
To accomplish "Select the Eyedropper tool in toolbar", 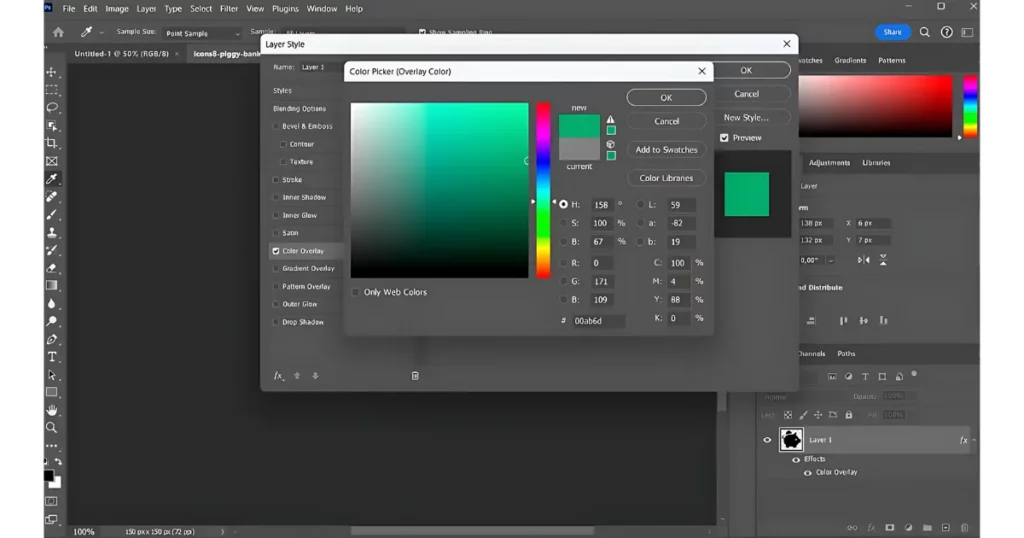I will [52, 179].
